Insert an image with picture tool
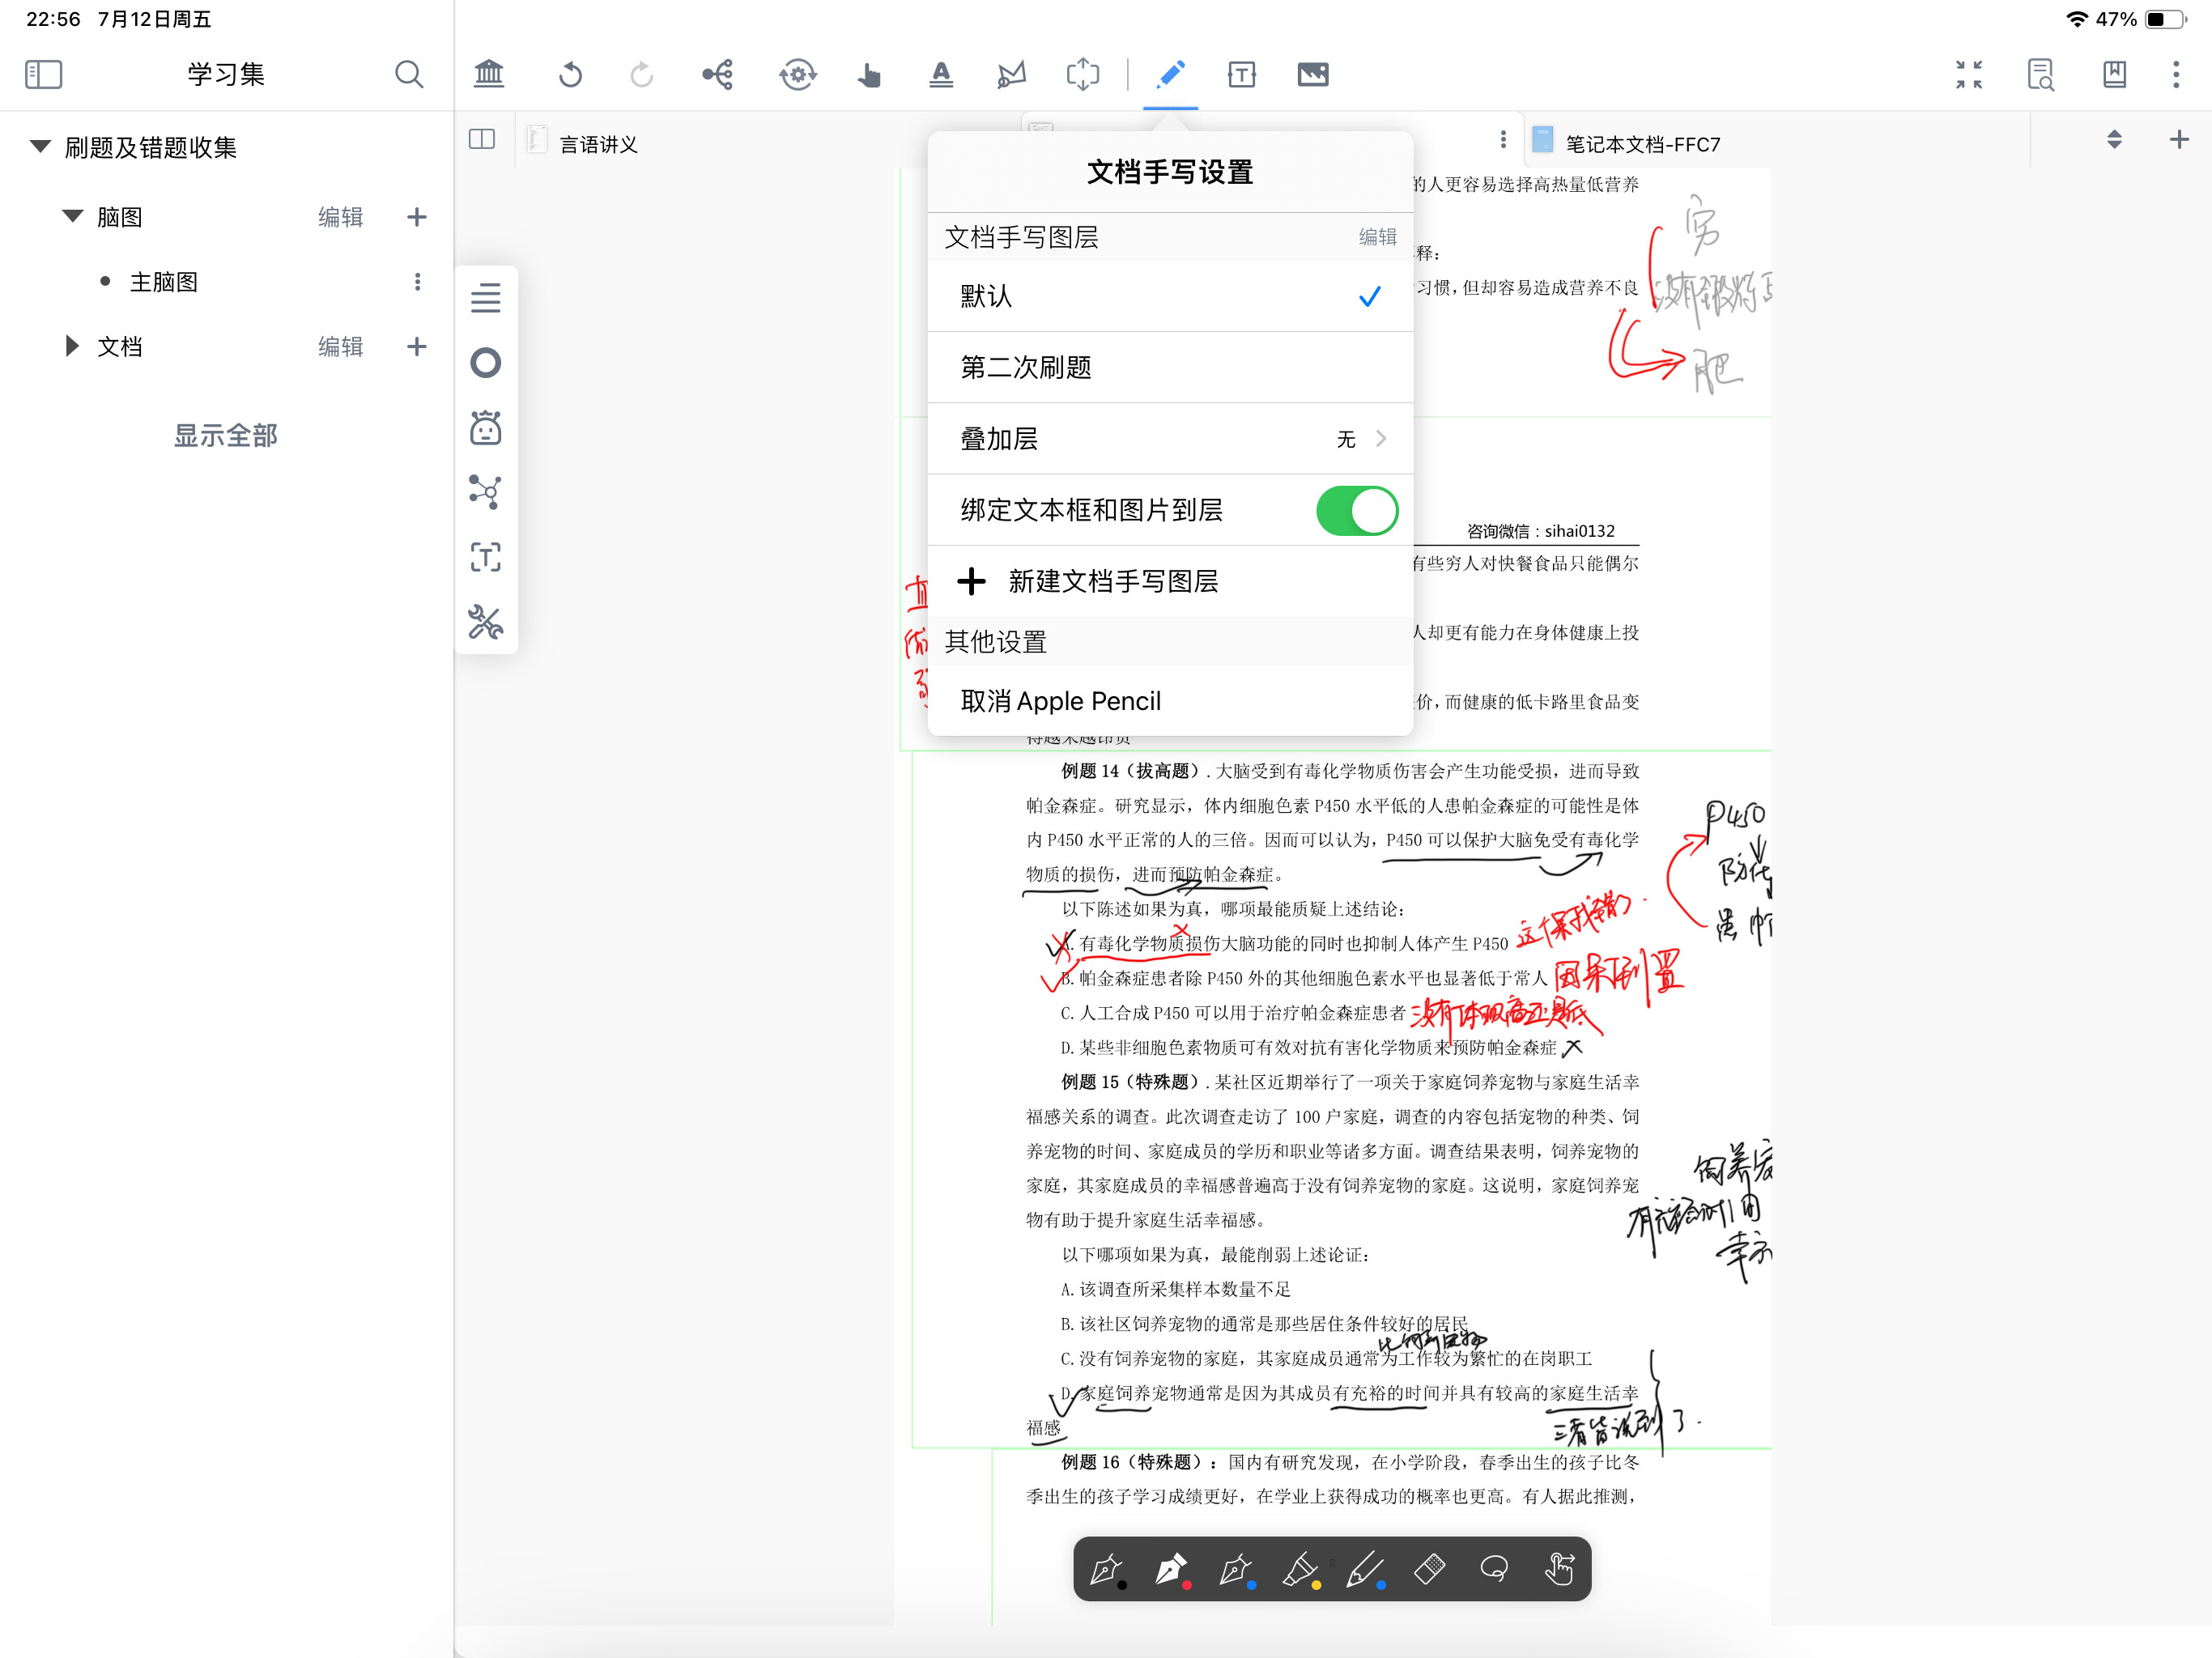 [1312, 74]
